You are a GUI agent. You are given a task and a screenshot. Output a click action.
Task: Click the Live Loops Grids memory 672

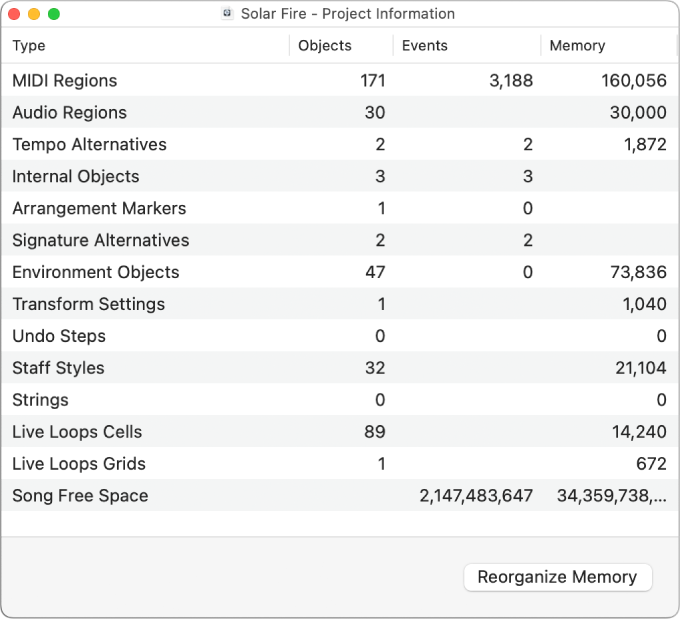(651, 464)
